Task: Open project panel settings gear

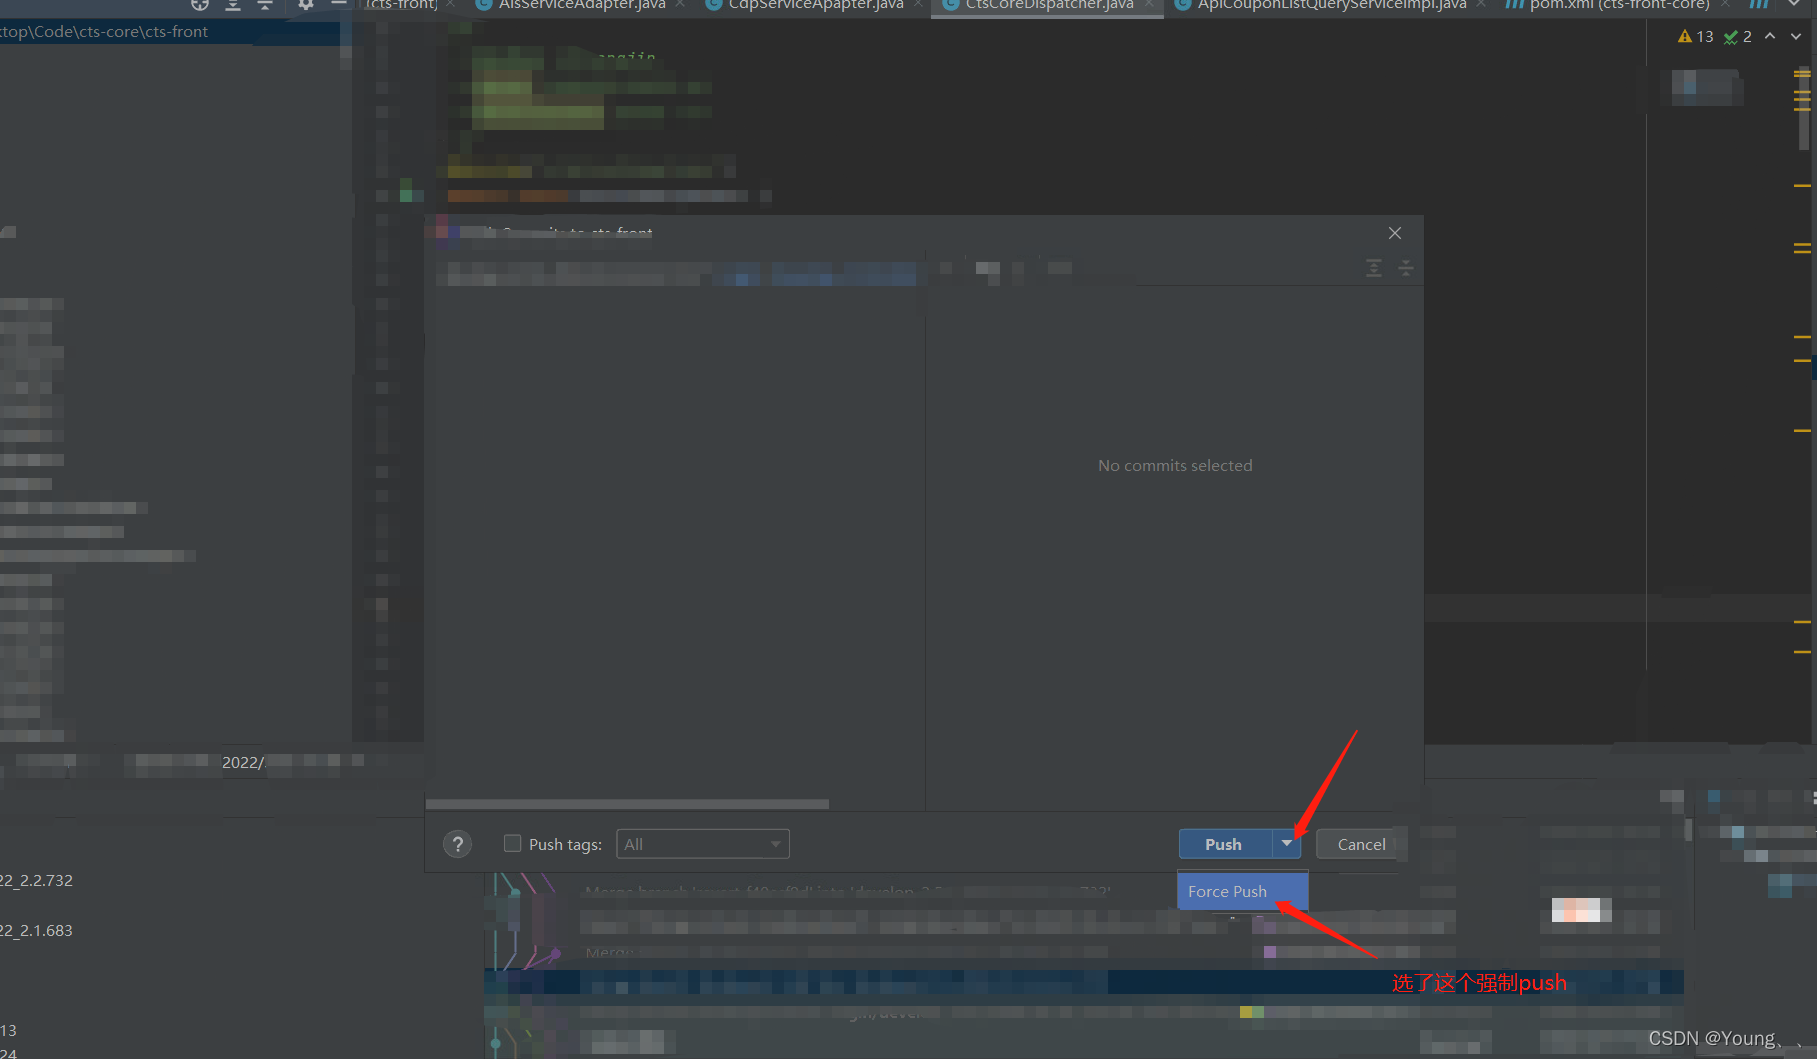Action: (x=306, y=4)
